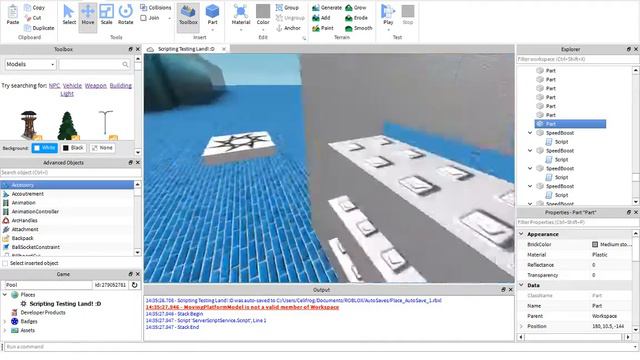Click the Light search suggestion link

click(x=67, y=93)
